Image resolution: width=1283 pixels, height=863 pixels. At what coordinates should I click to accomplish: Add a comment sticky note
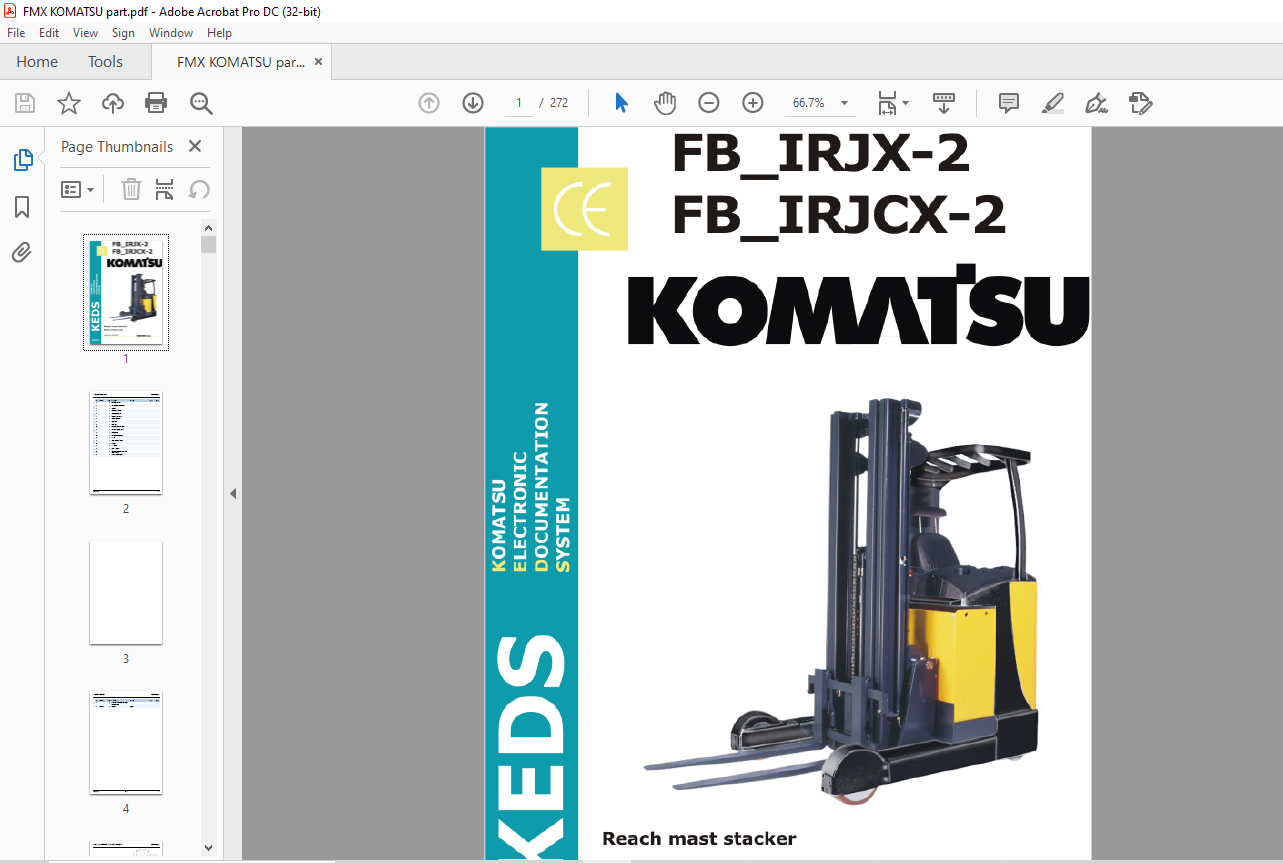1009,103
